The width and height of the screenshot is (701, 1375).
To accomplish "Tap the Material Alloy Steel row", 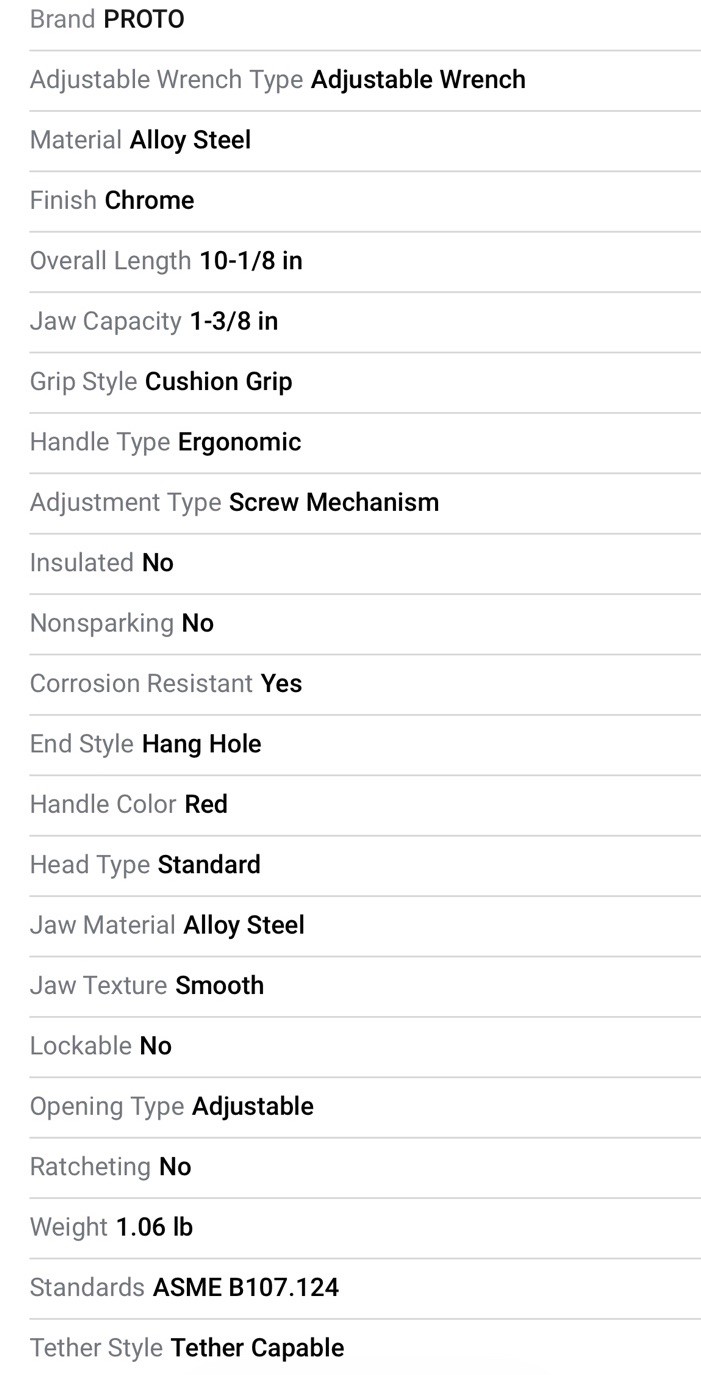I will pos(140,140).
